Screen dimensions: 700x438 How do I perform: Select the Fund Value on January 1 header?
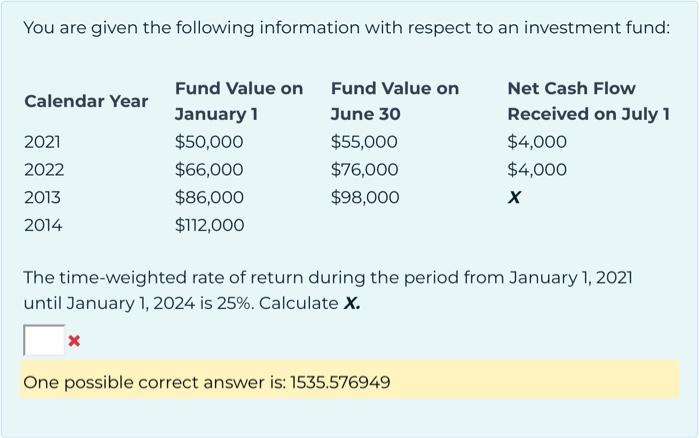[x=238, y=101]
